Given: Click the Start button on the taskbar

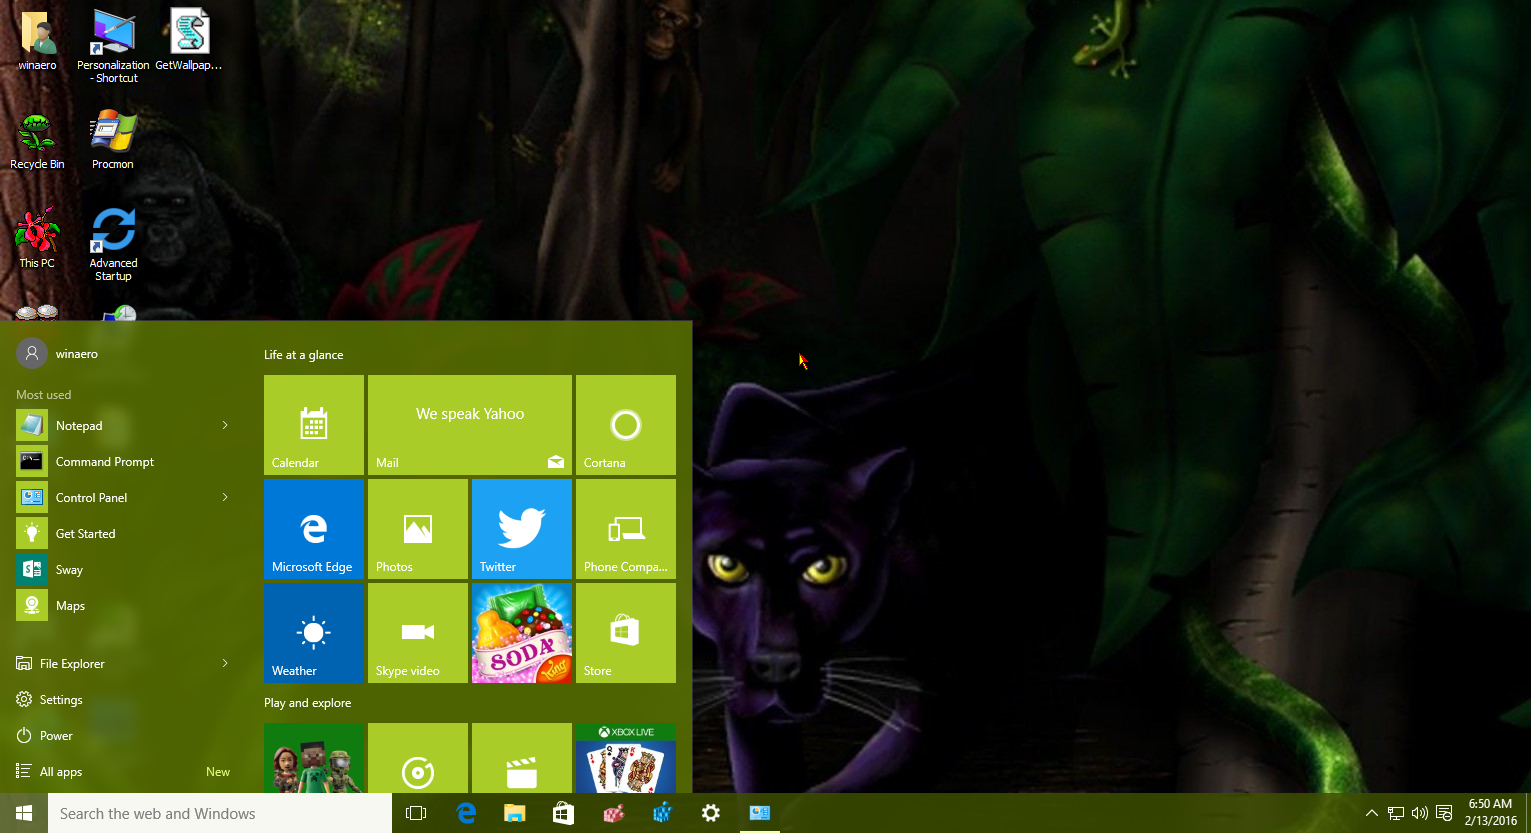Looking at the screenshot, I should pyautogui.click(x=24, y=813).
